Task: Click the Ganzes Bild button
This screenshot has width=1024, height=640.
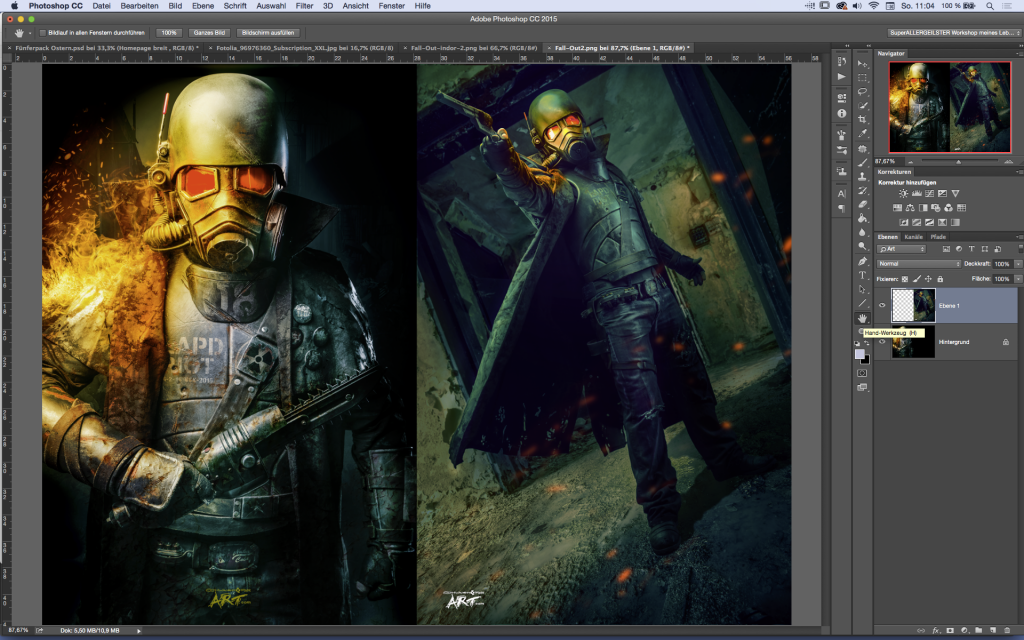Action: tap(209, 33)
